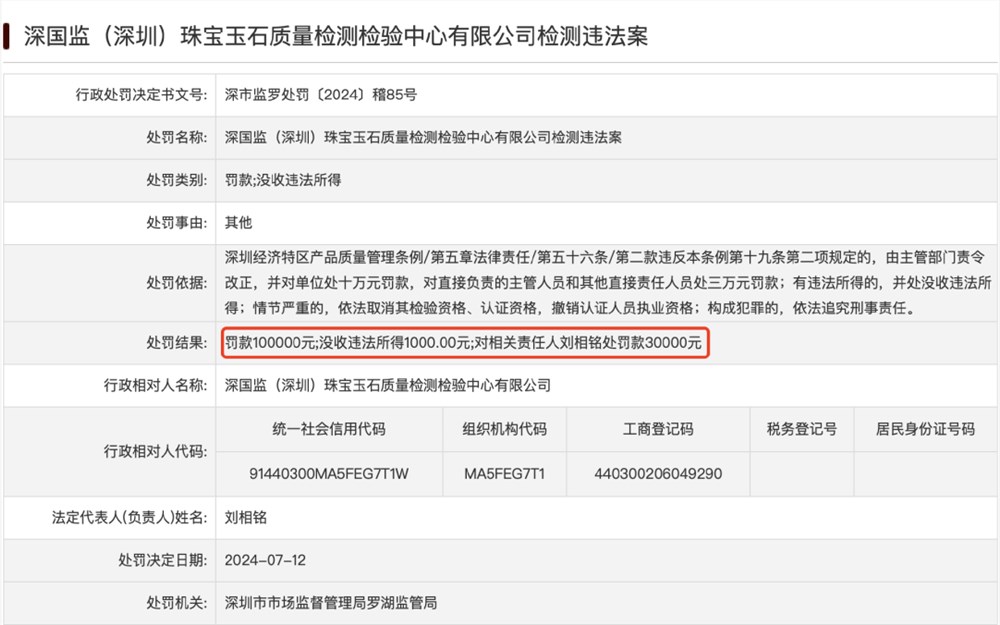Select the 行政相对人代码 label
1000x625 pixels.
(x=156, y=452)
